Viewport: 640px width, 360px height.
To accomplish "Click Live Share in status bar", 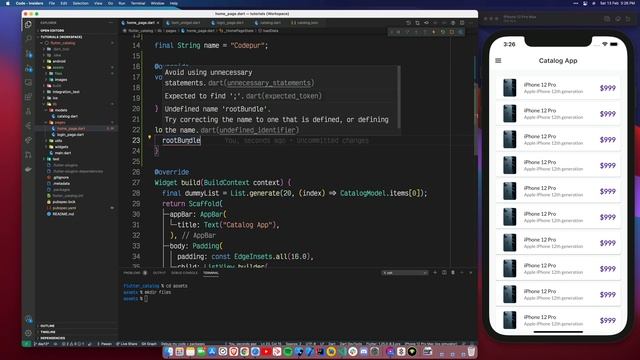I will pyautogui.click(x=127, y=344).
